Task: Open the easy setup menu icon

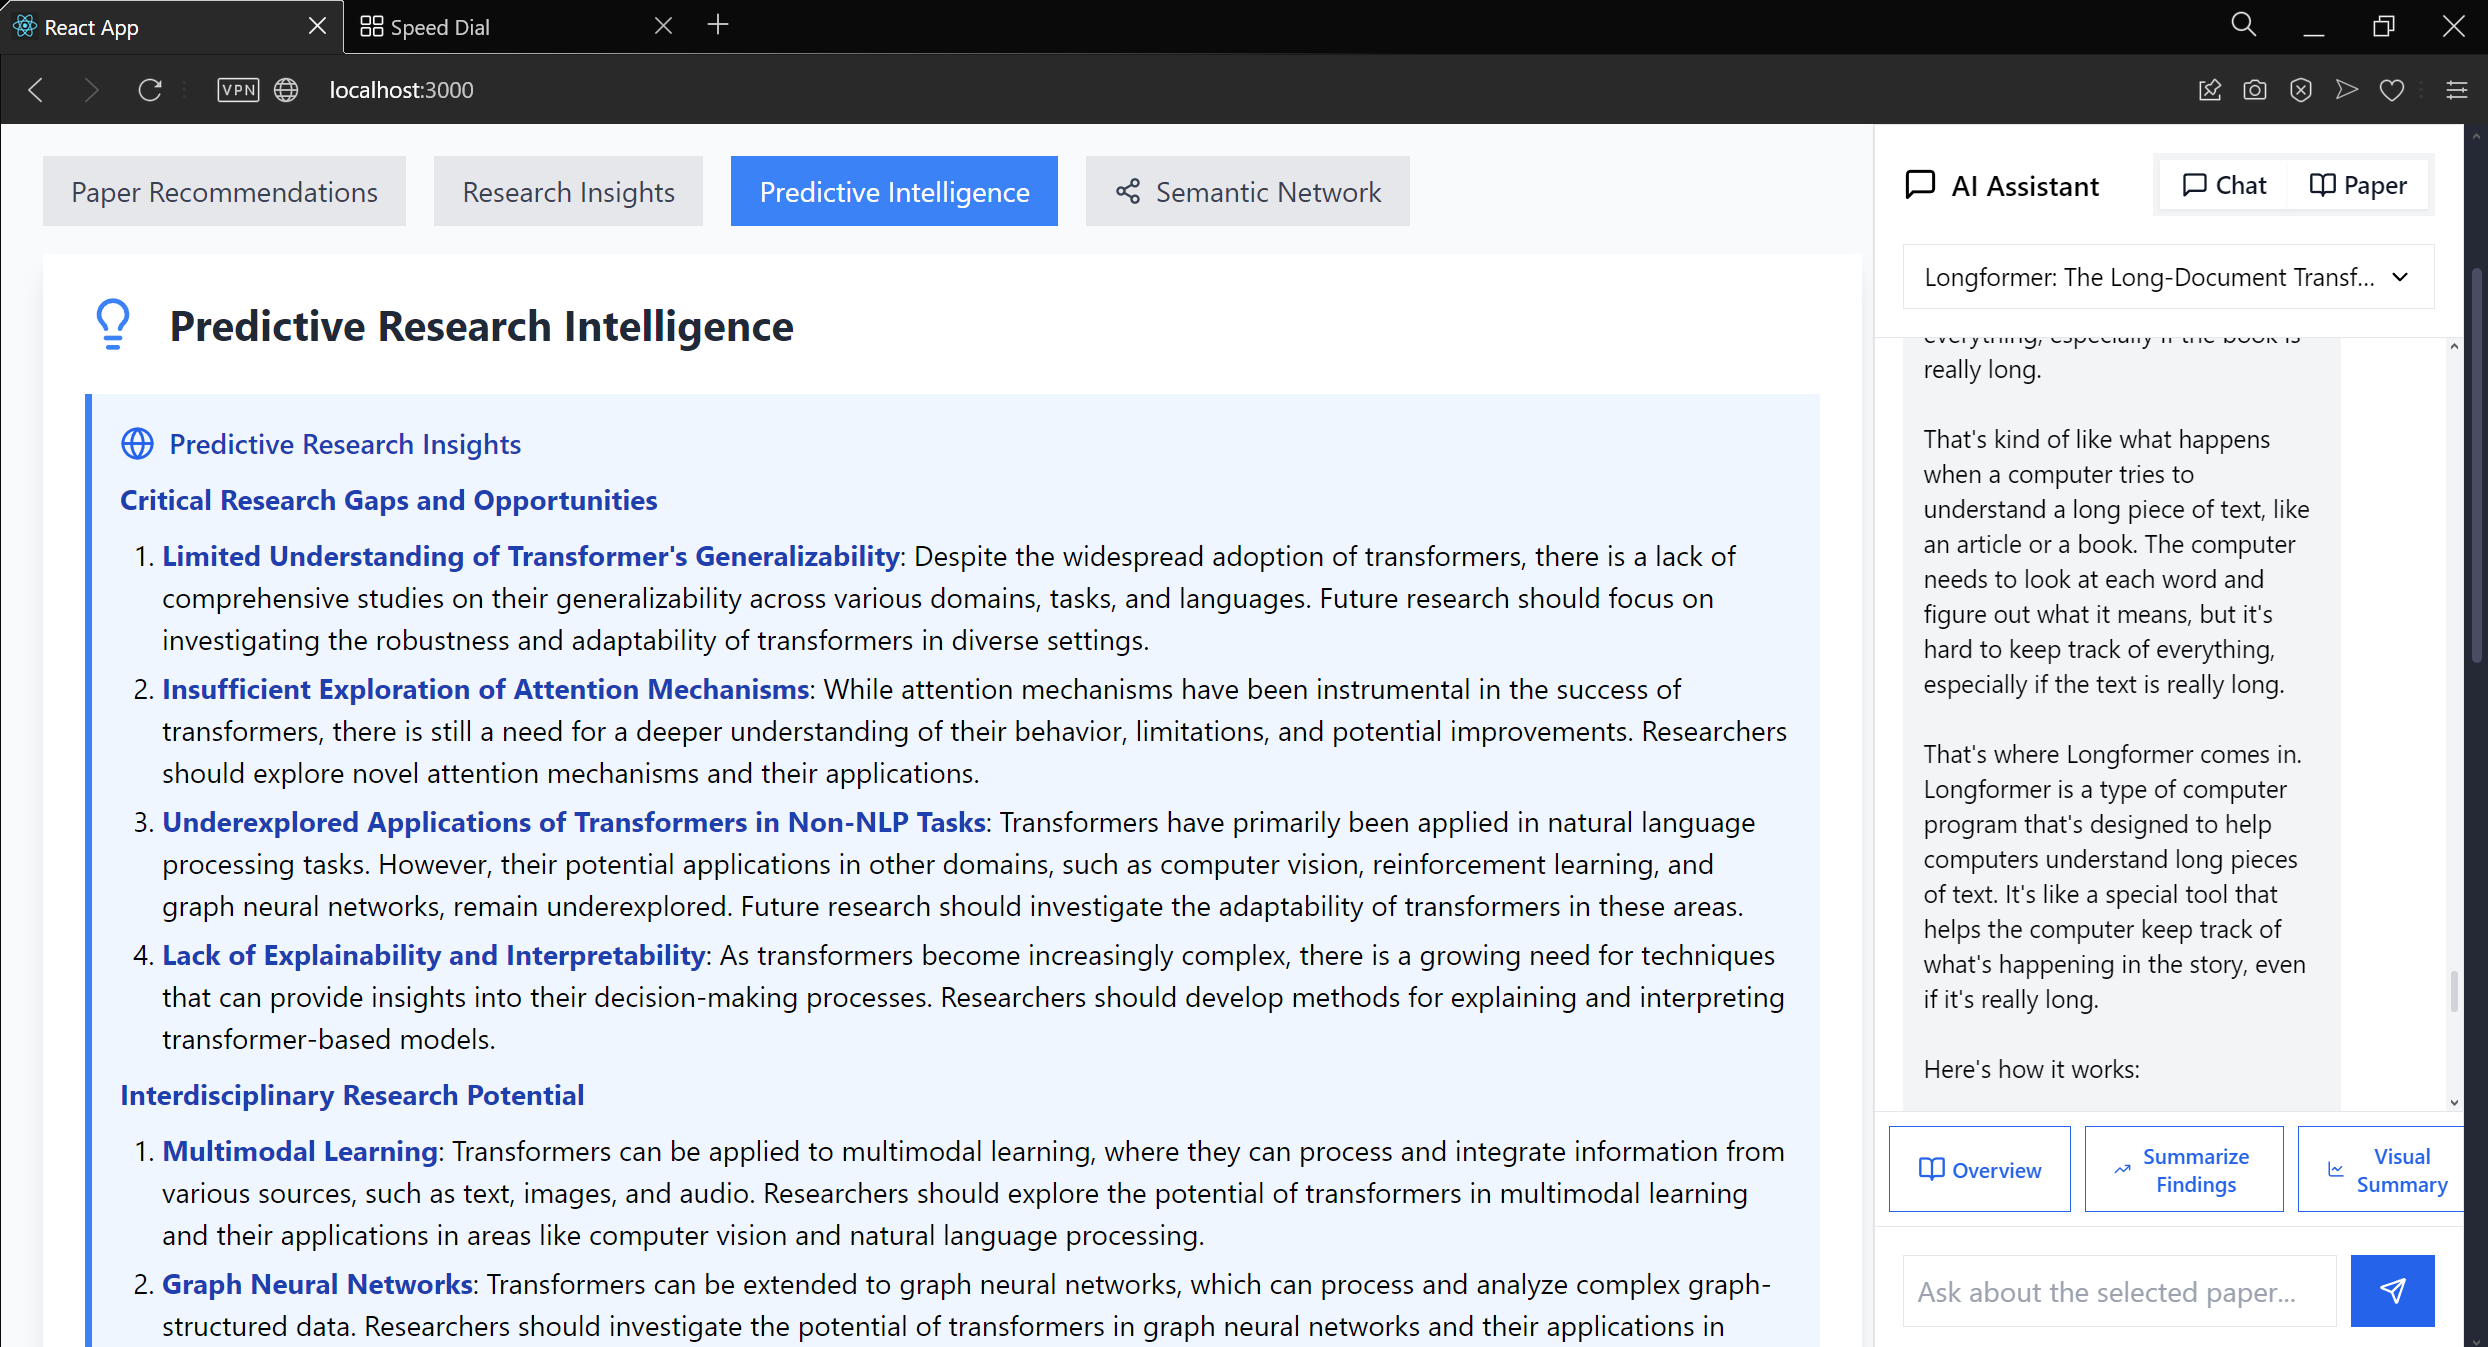Action: point(2456,90)
